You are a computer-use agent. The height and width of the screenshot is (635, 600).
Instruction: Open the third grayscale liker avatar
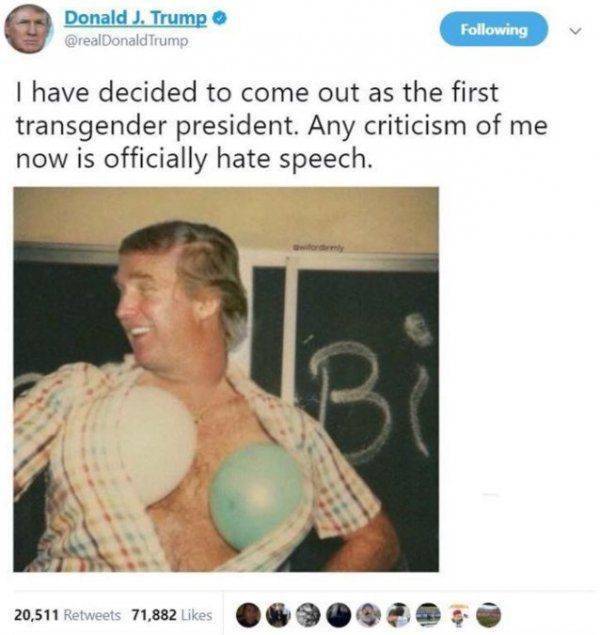[308, 615]
